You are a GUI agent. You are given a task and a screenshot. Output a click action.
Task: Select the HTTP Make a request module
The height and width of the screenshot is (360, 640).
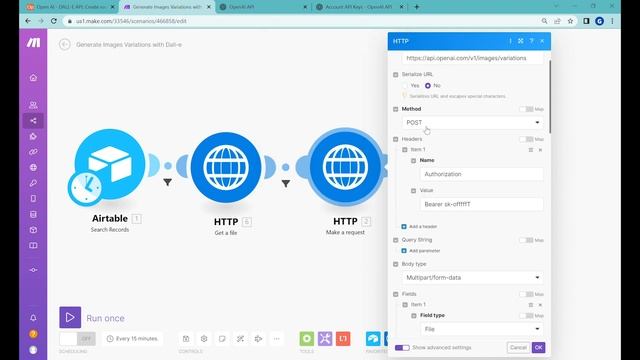click(345, 167)
